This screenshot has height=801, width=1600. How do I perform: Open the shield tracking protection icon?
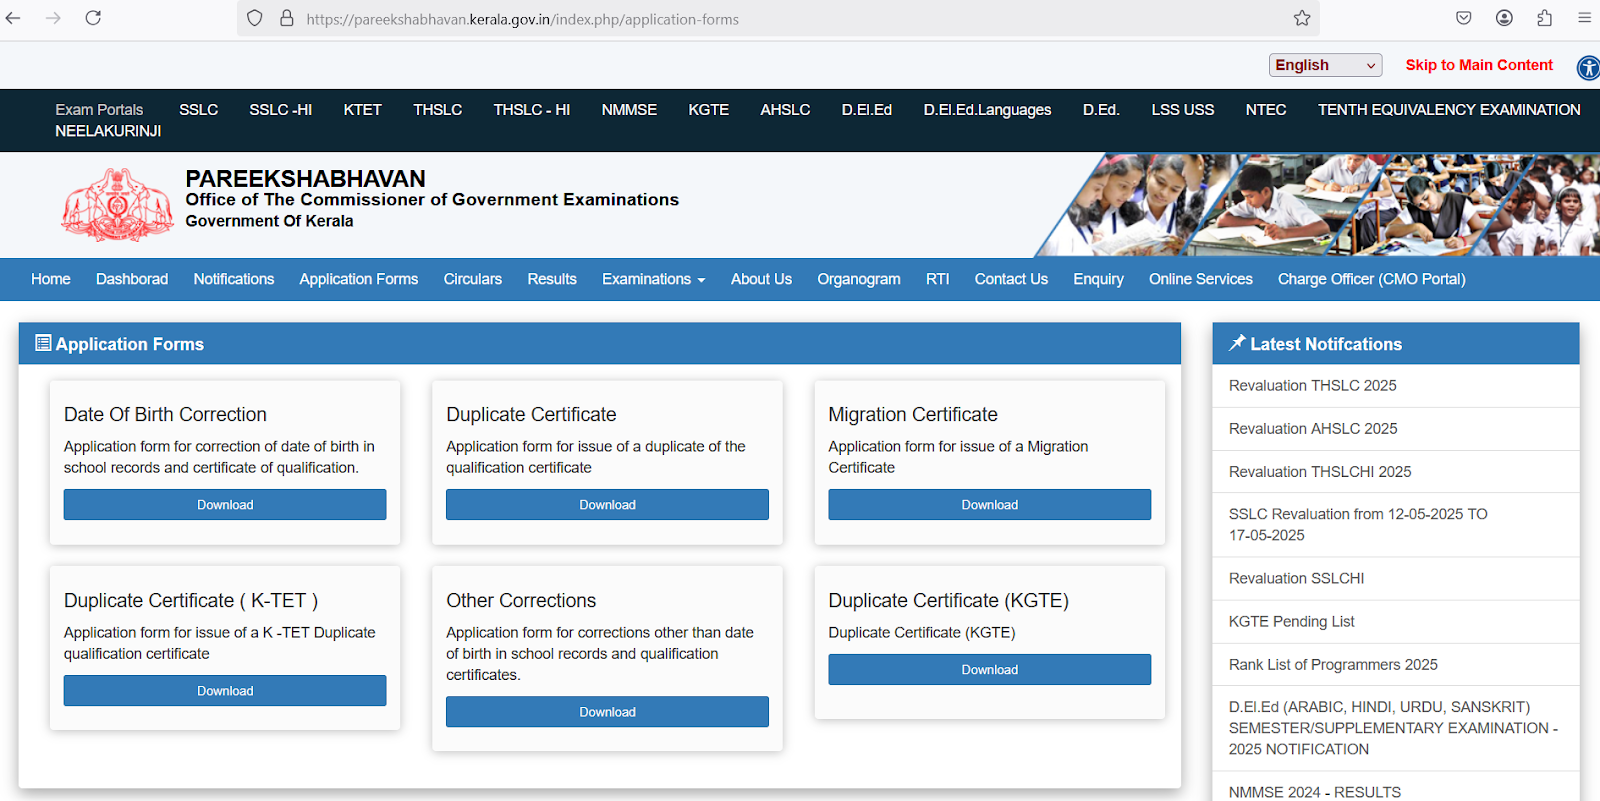pyautogui.click(x=255, y=18)
